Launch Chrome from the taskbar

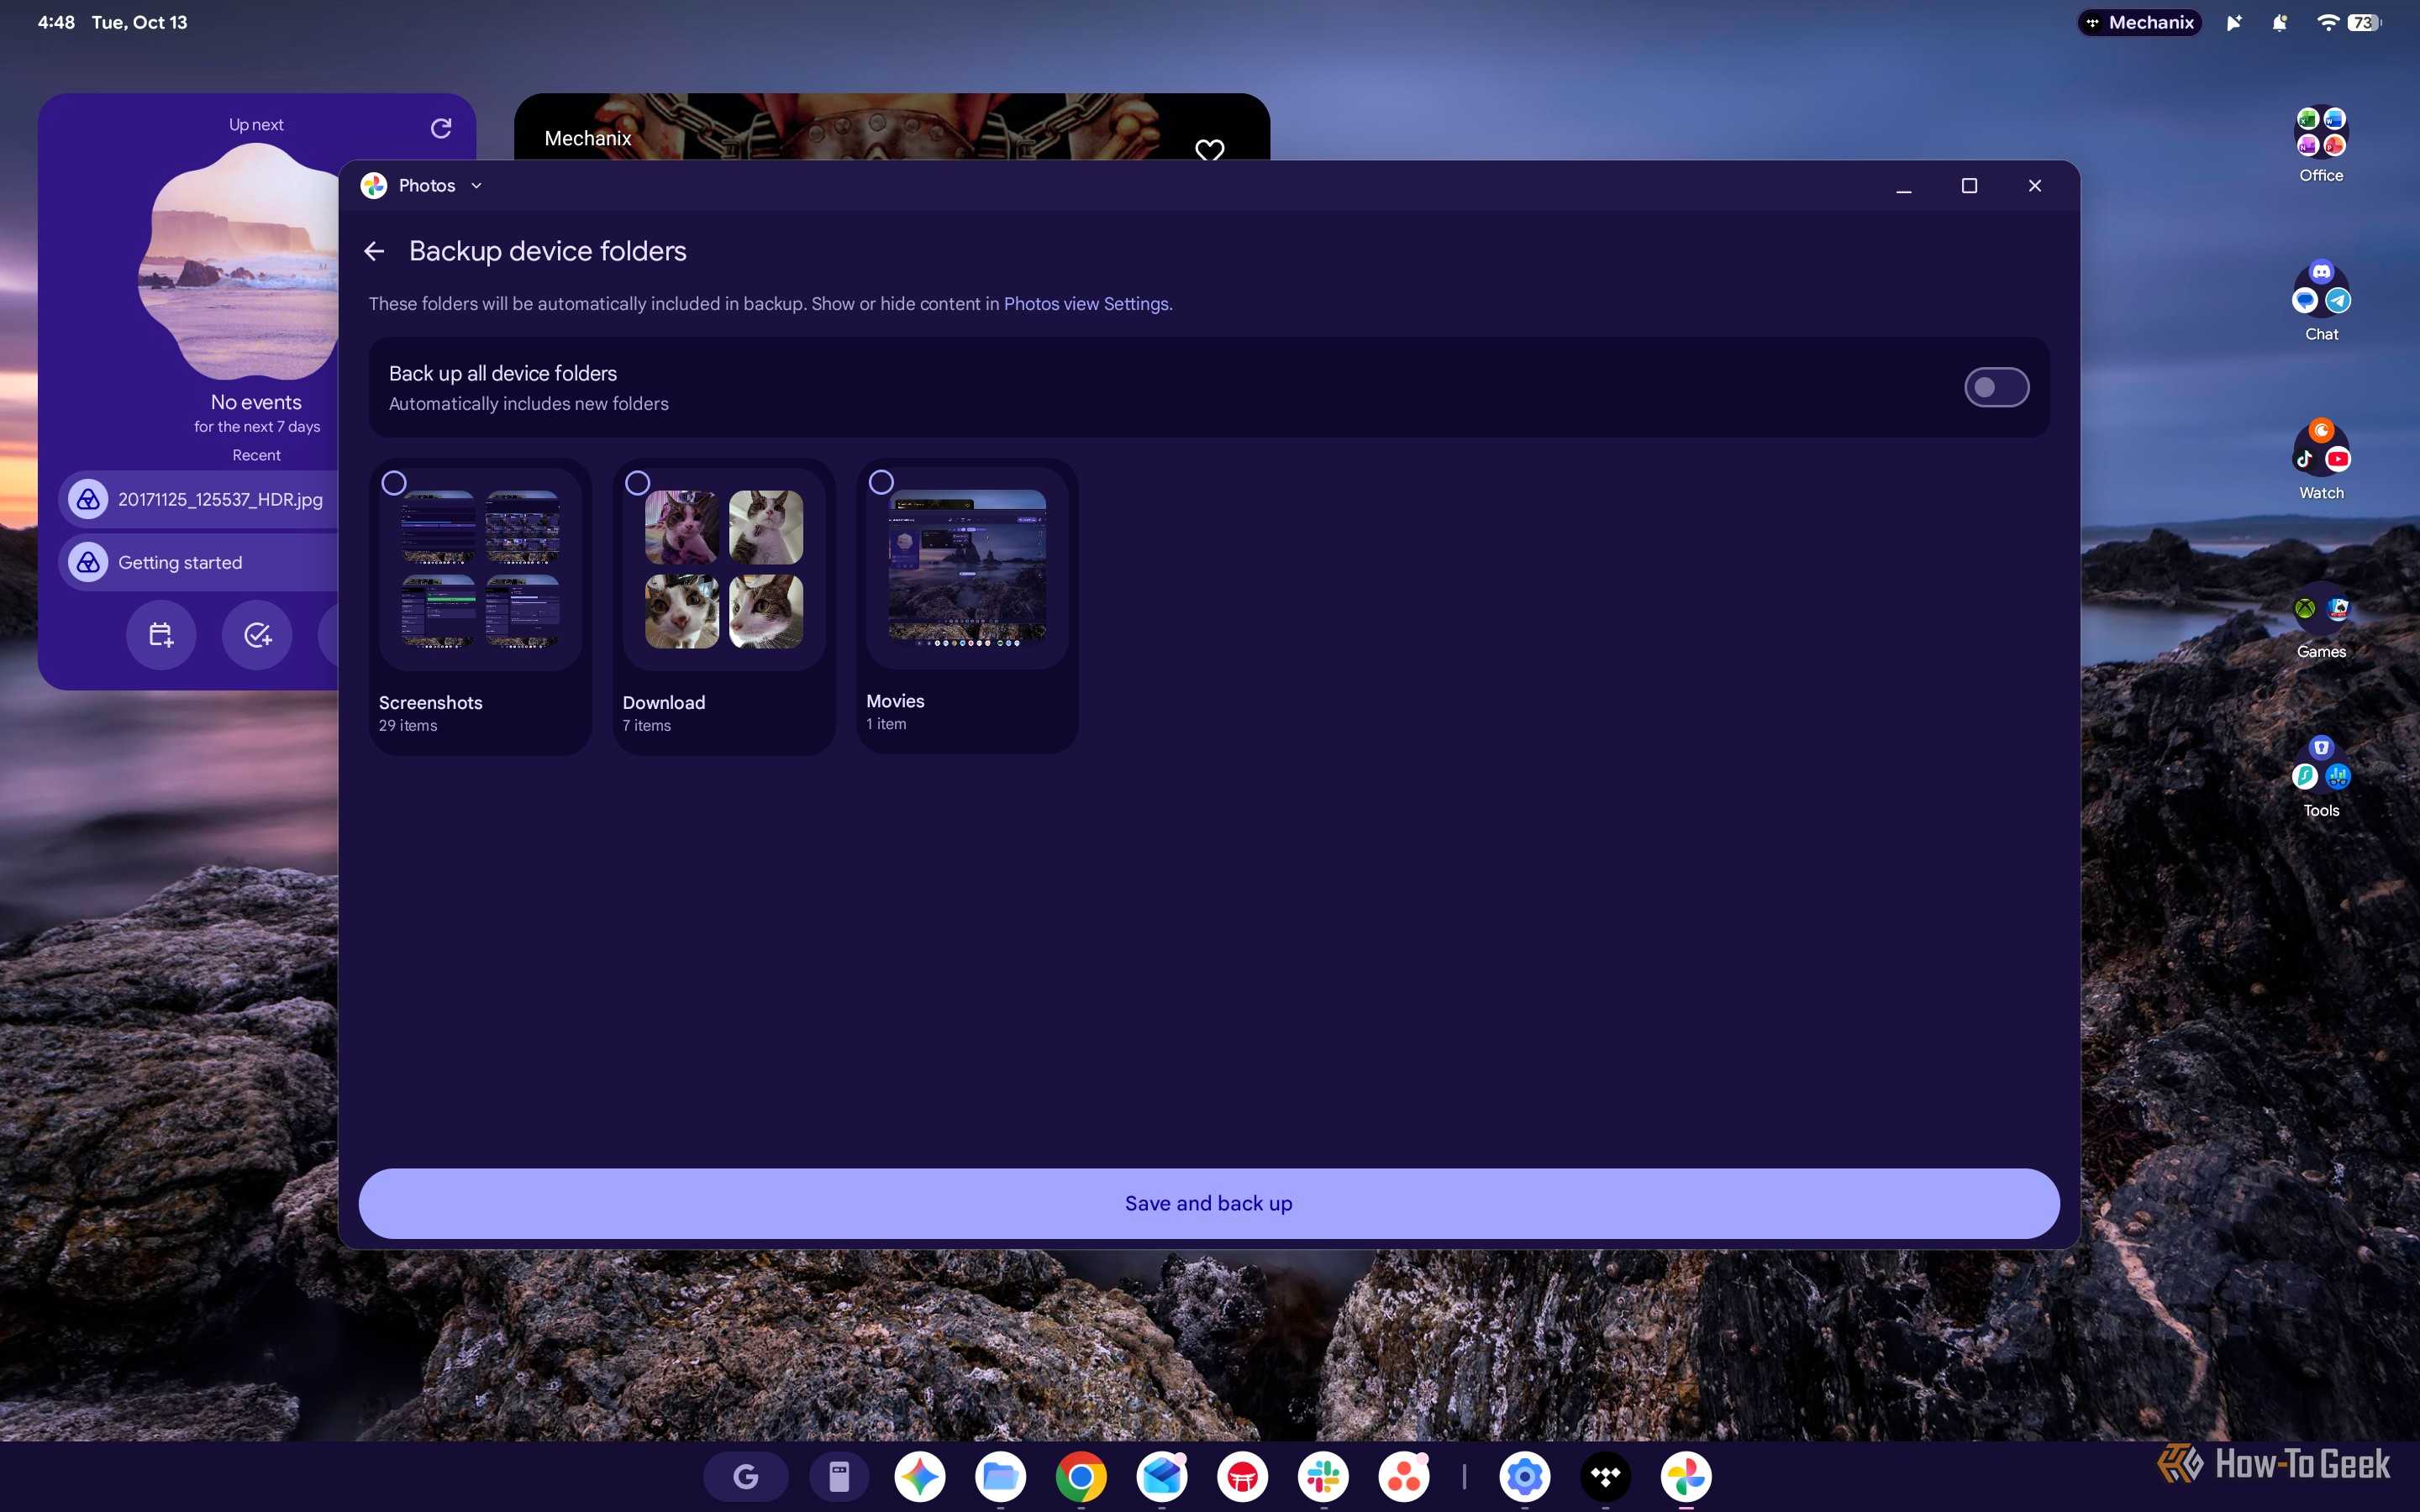[1081, 1476]
